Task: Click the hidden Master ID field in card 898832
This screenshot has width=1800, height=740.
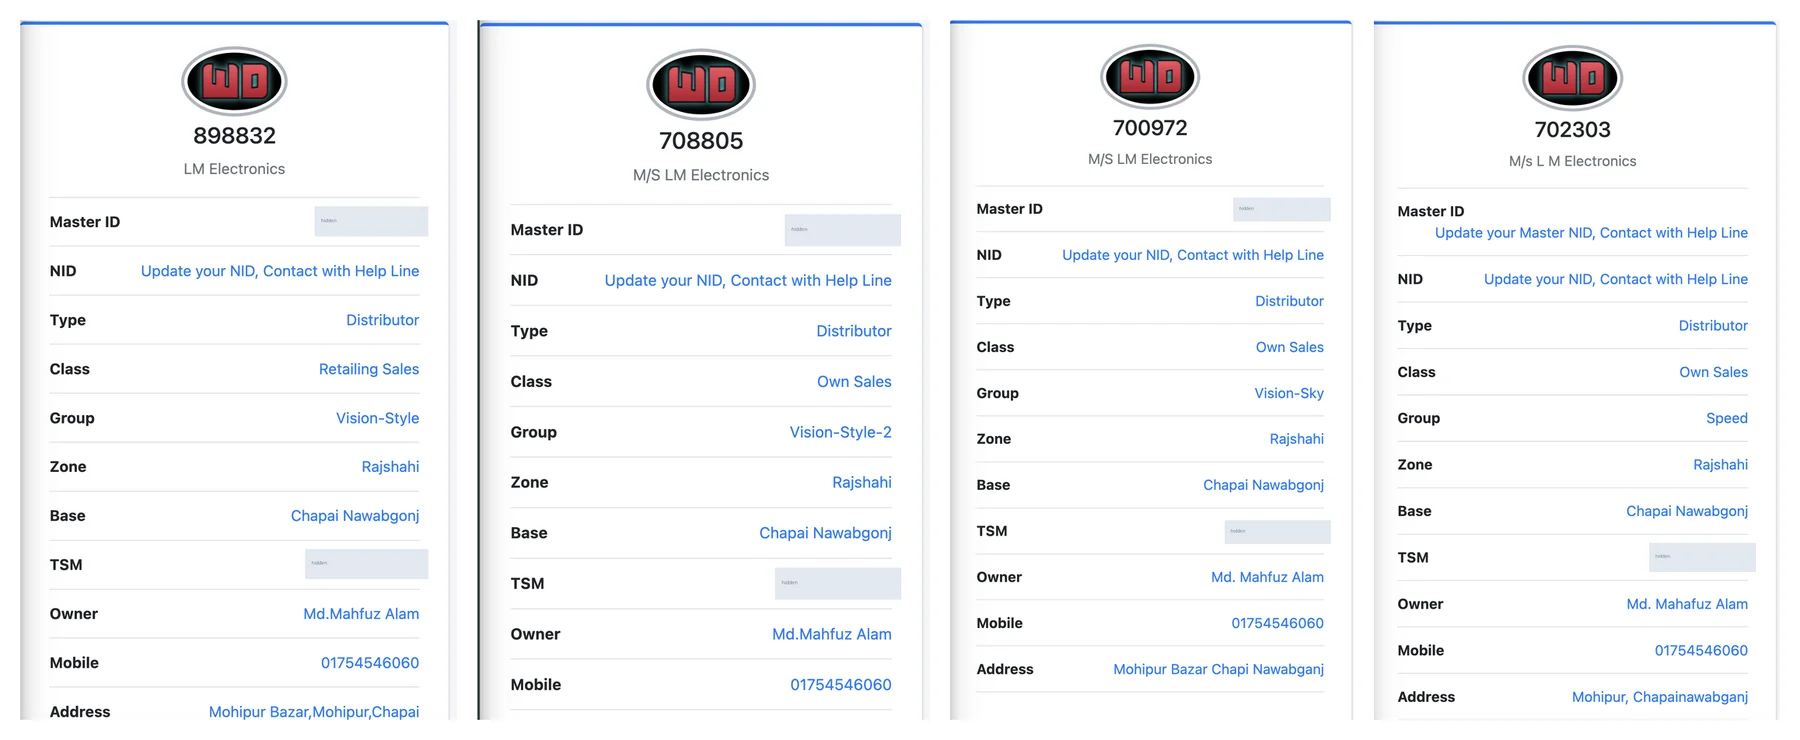Action: click(371, 221)
